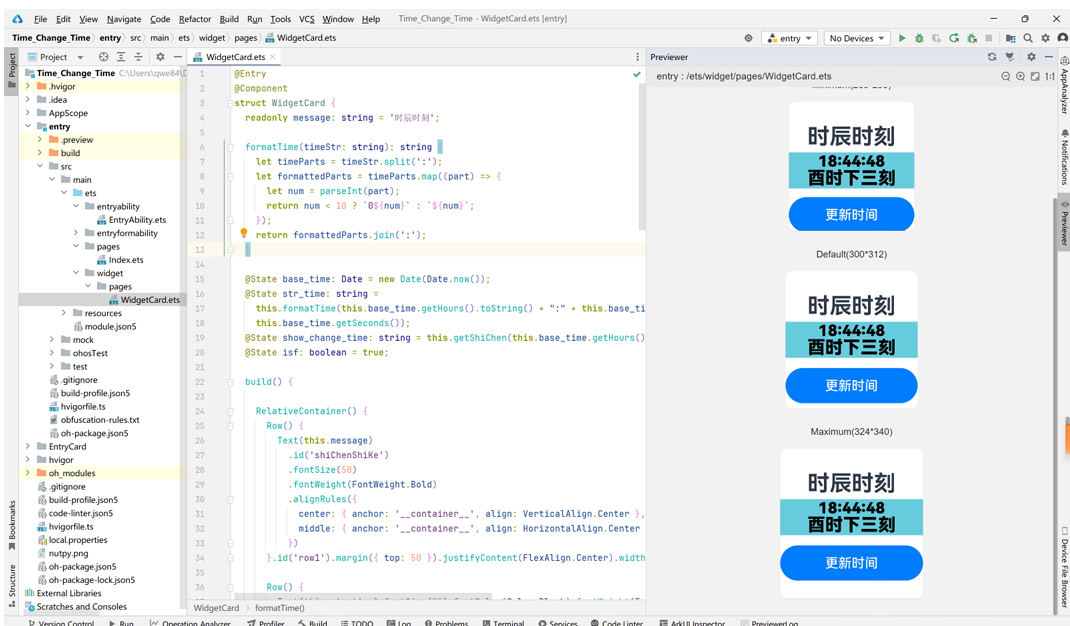Select nutpy.png in project tree
The width and height of the screenshot is (1070, 626).
tap(68, 553)
